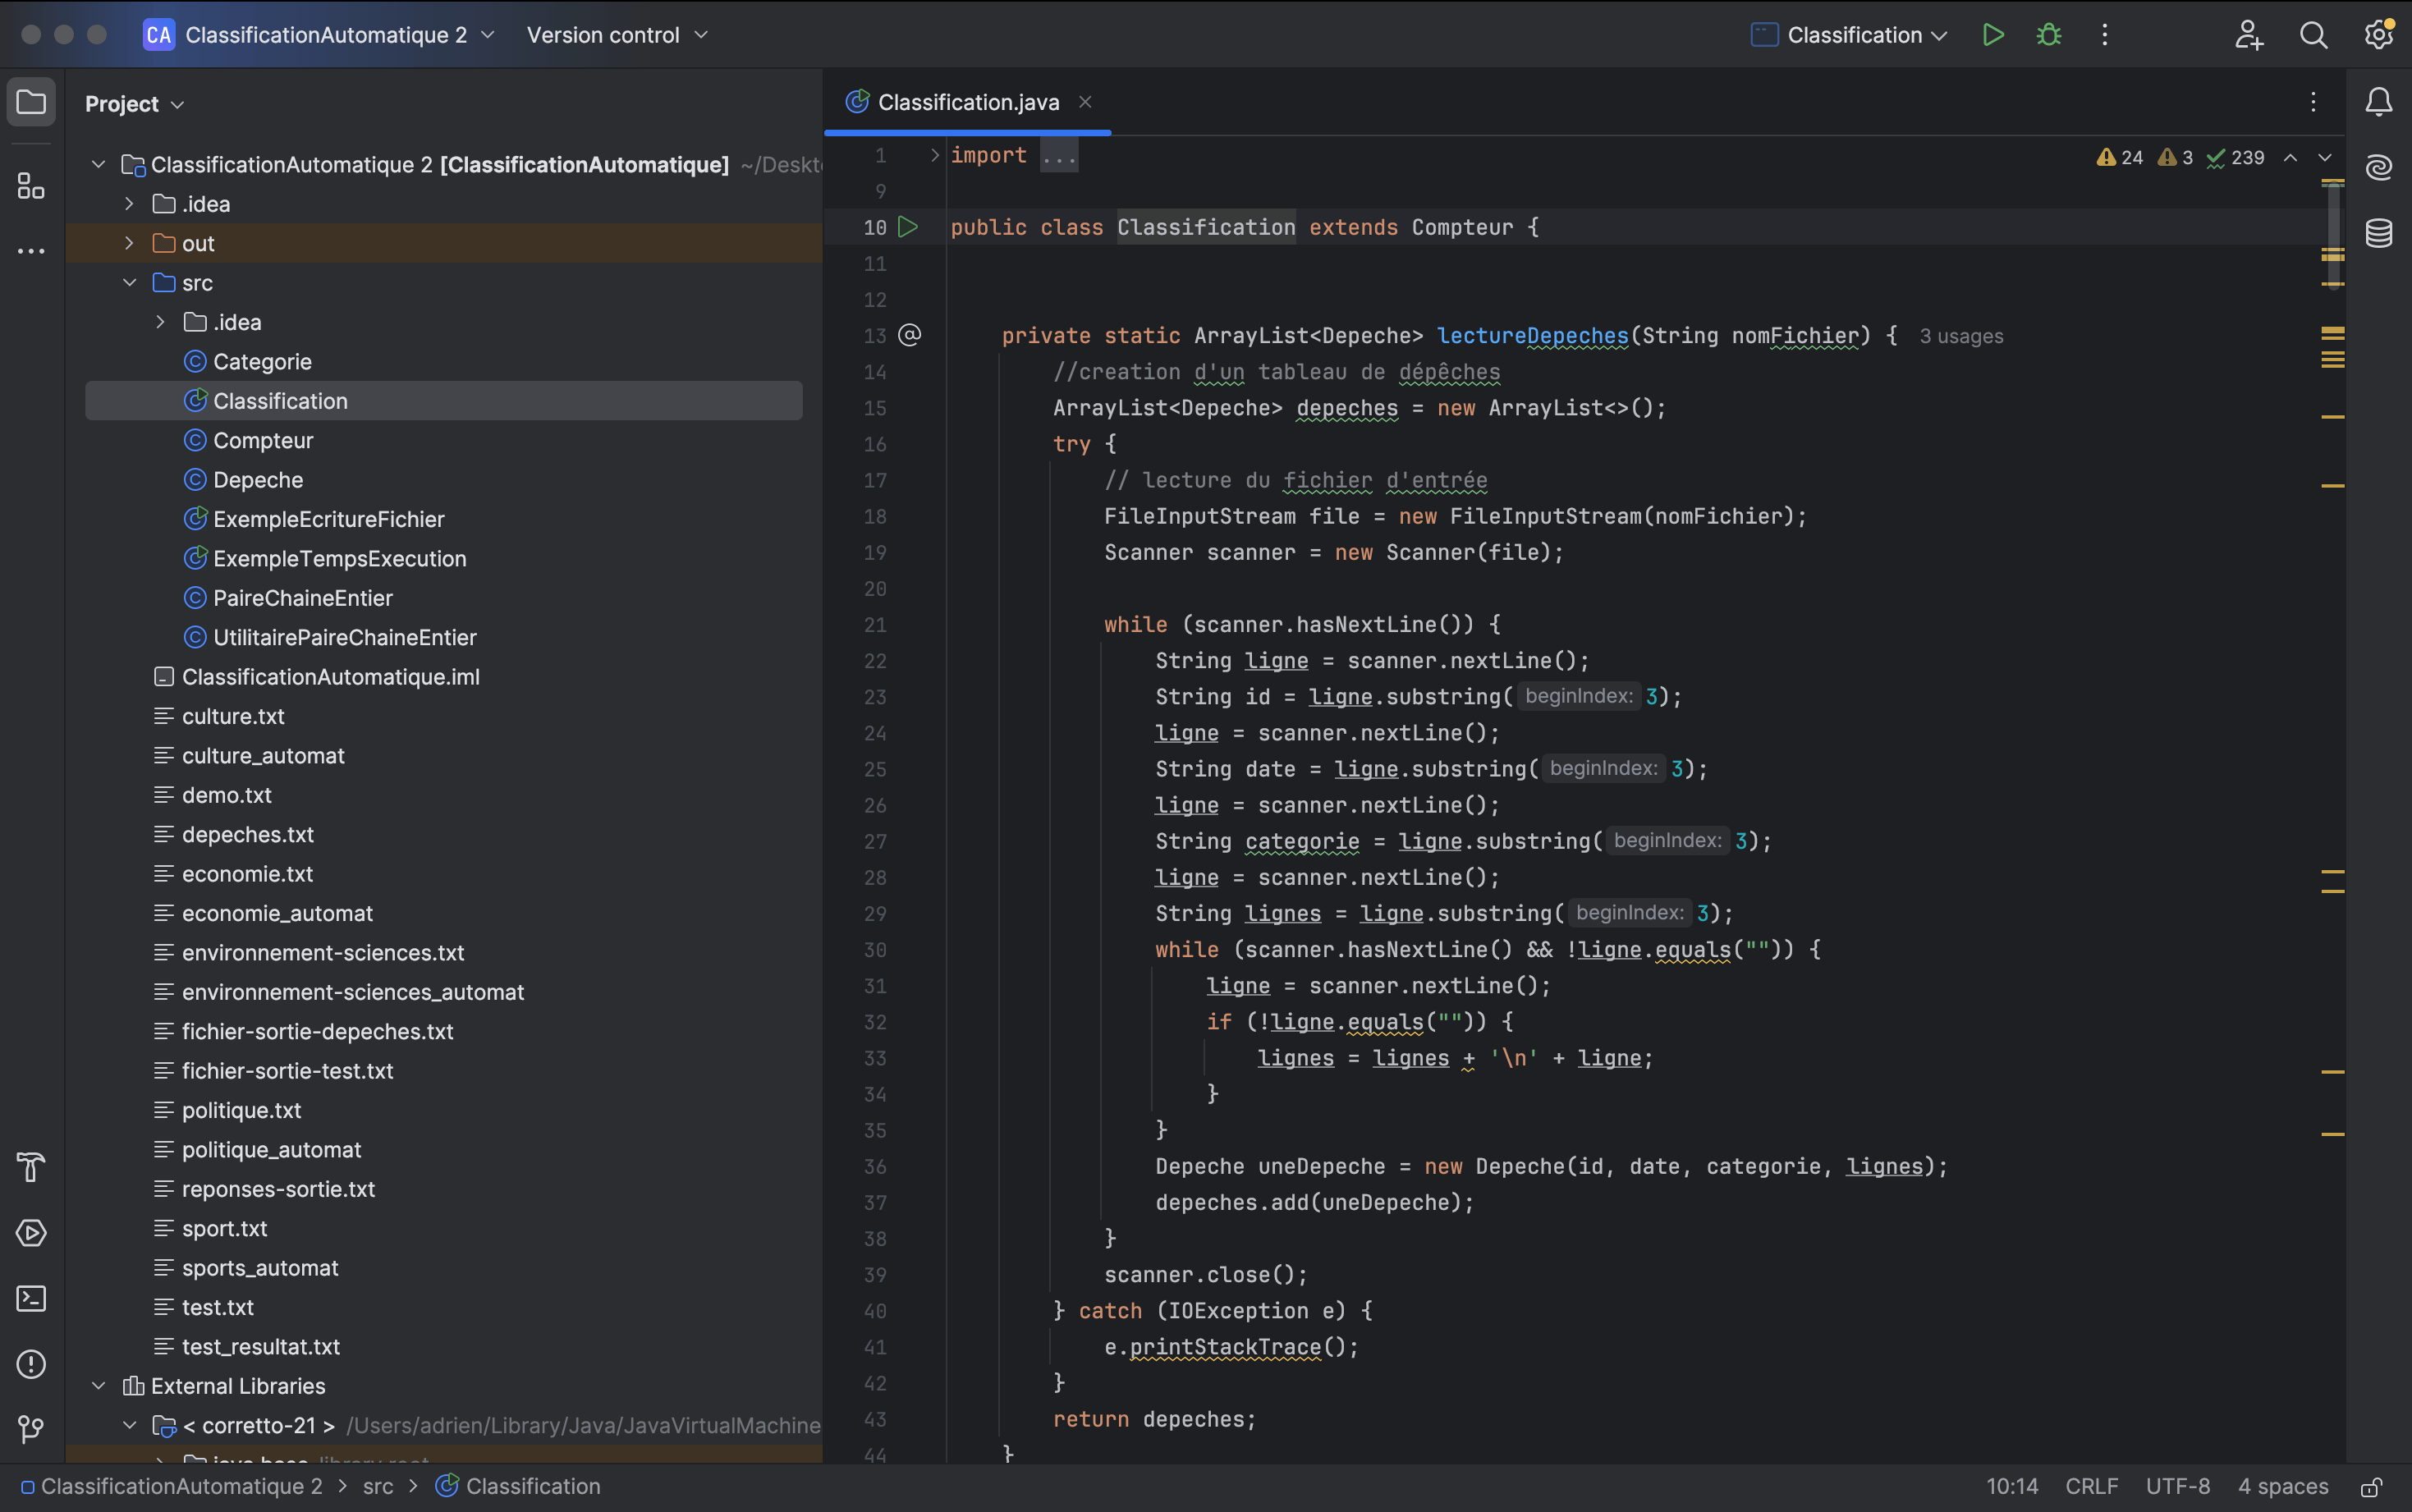Viewport: 2412px width, 1512px height.
Task: Collapse the src folder
Action: (129, 283)
